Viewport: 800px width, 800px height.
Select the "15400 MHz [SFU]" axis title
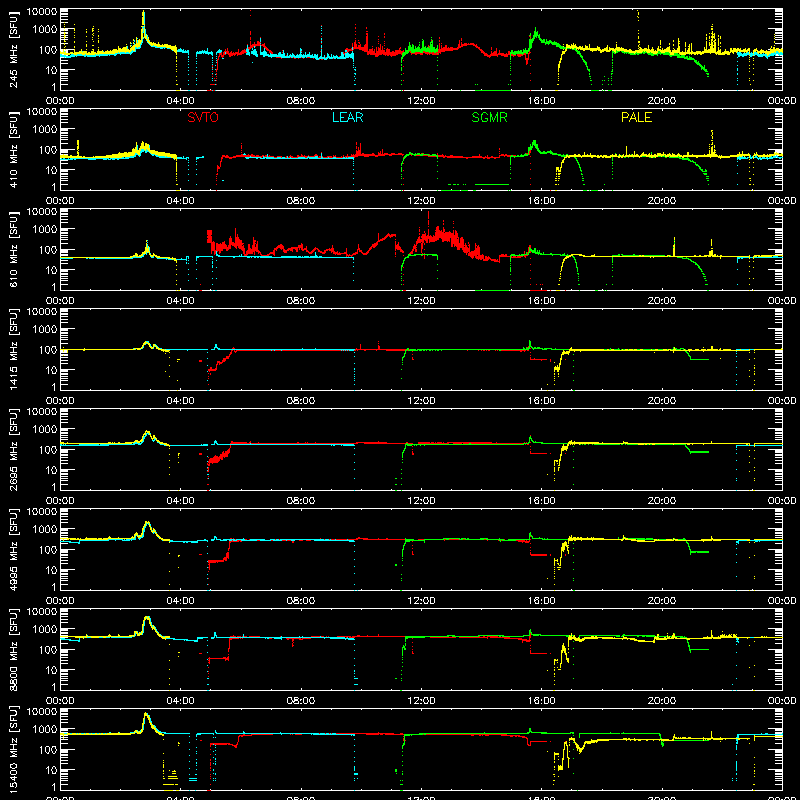point(14,749)
